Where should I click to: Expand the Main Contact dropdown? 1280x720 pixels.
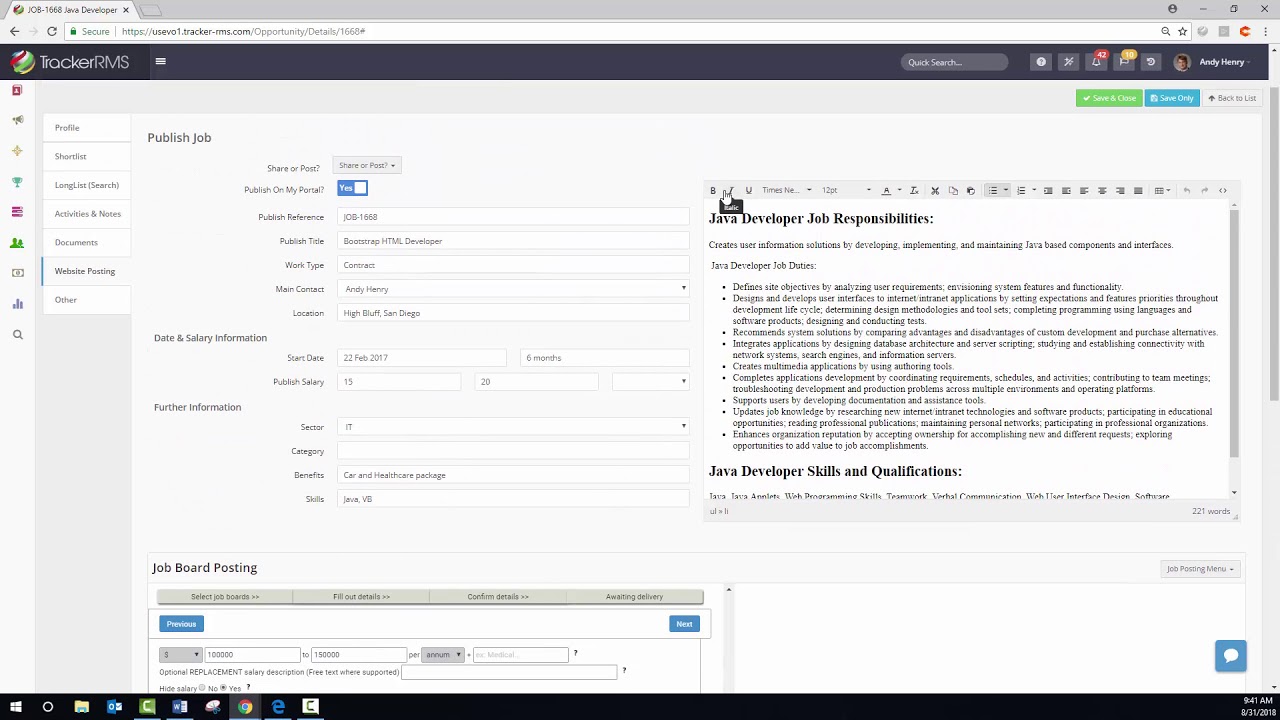(513, 289)
